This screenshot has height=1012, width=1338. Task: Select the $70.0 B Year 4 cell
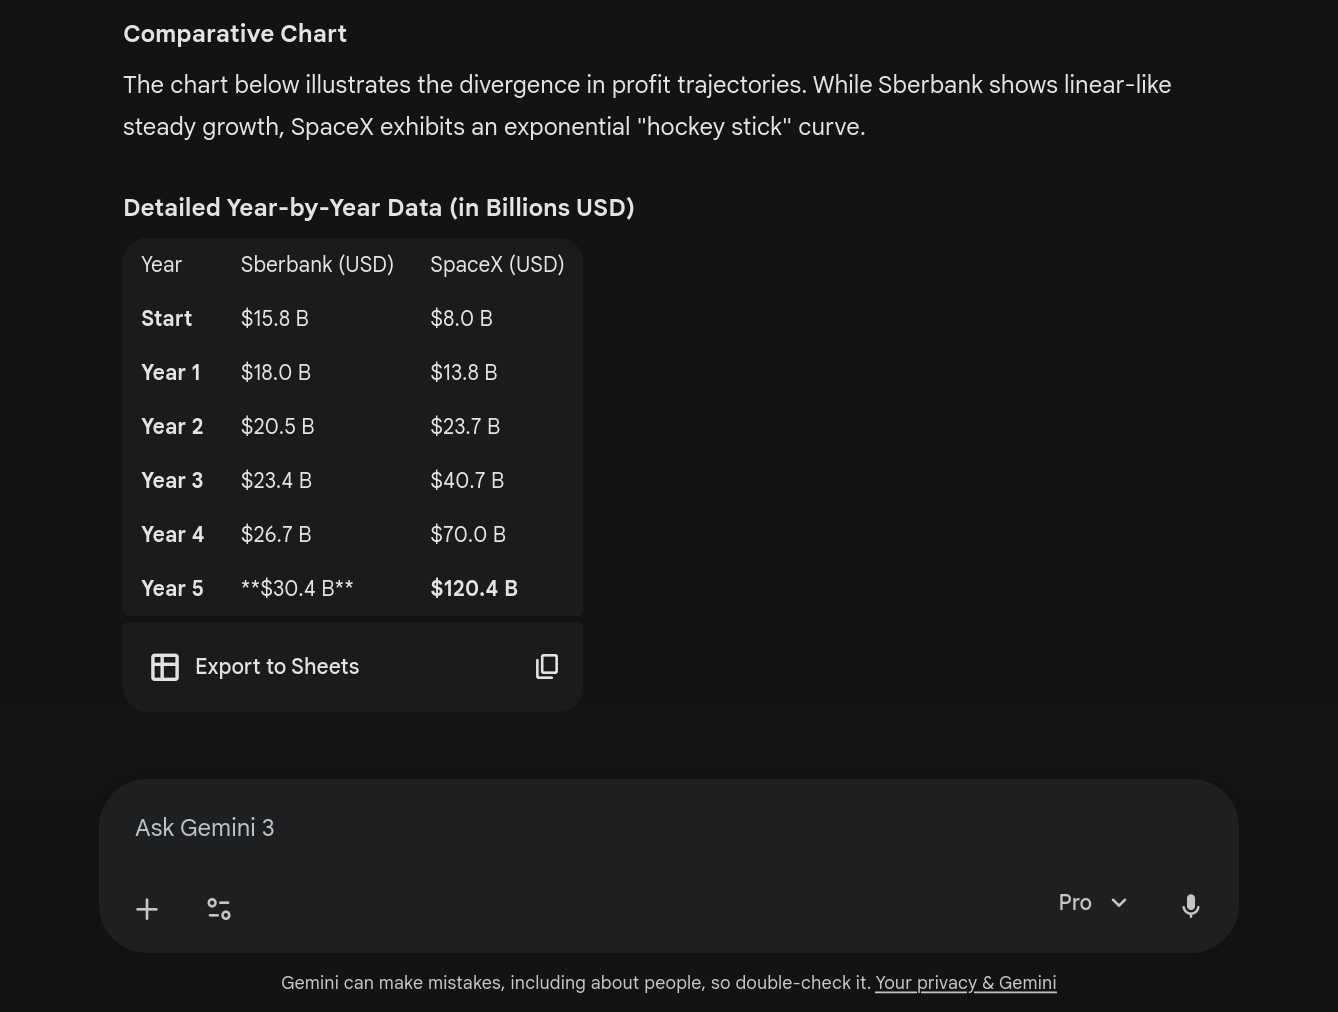(468, 535)
